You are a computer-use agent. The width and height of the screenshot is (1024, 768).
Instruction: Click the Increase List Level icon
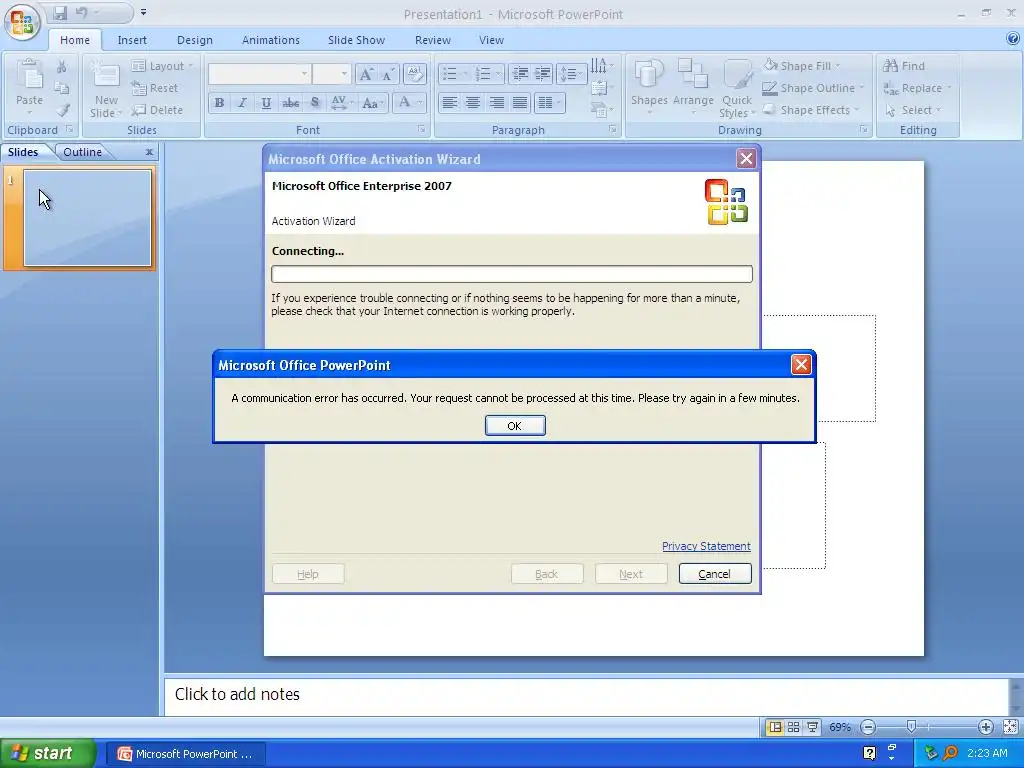coord(542,74)
